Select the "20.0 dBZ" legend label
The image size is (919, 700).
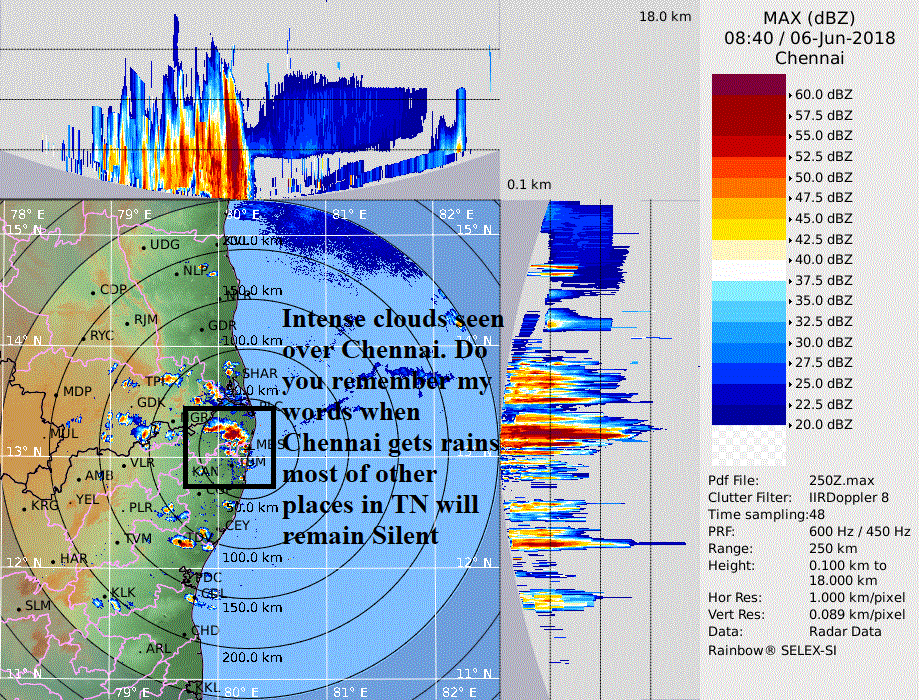click(823, 424)
